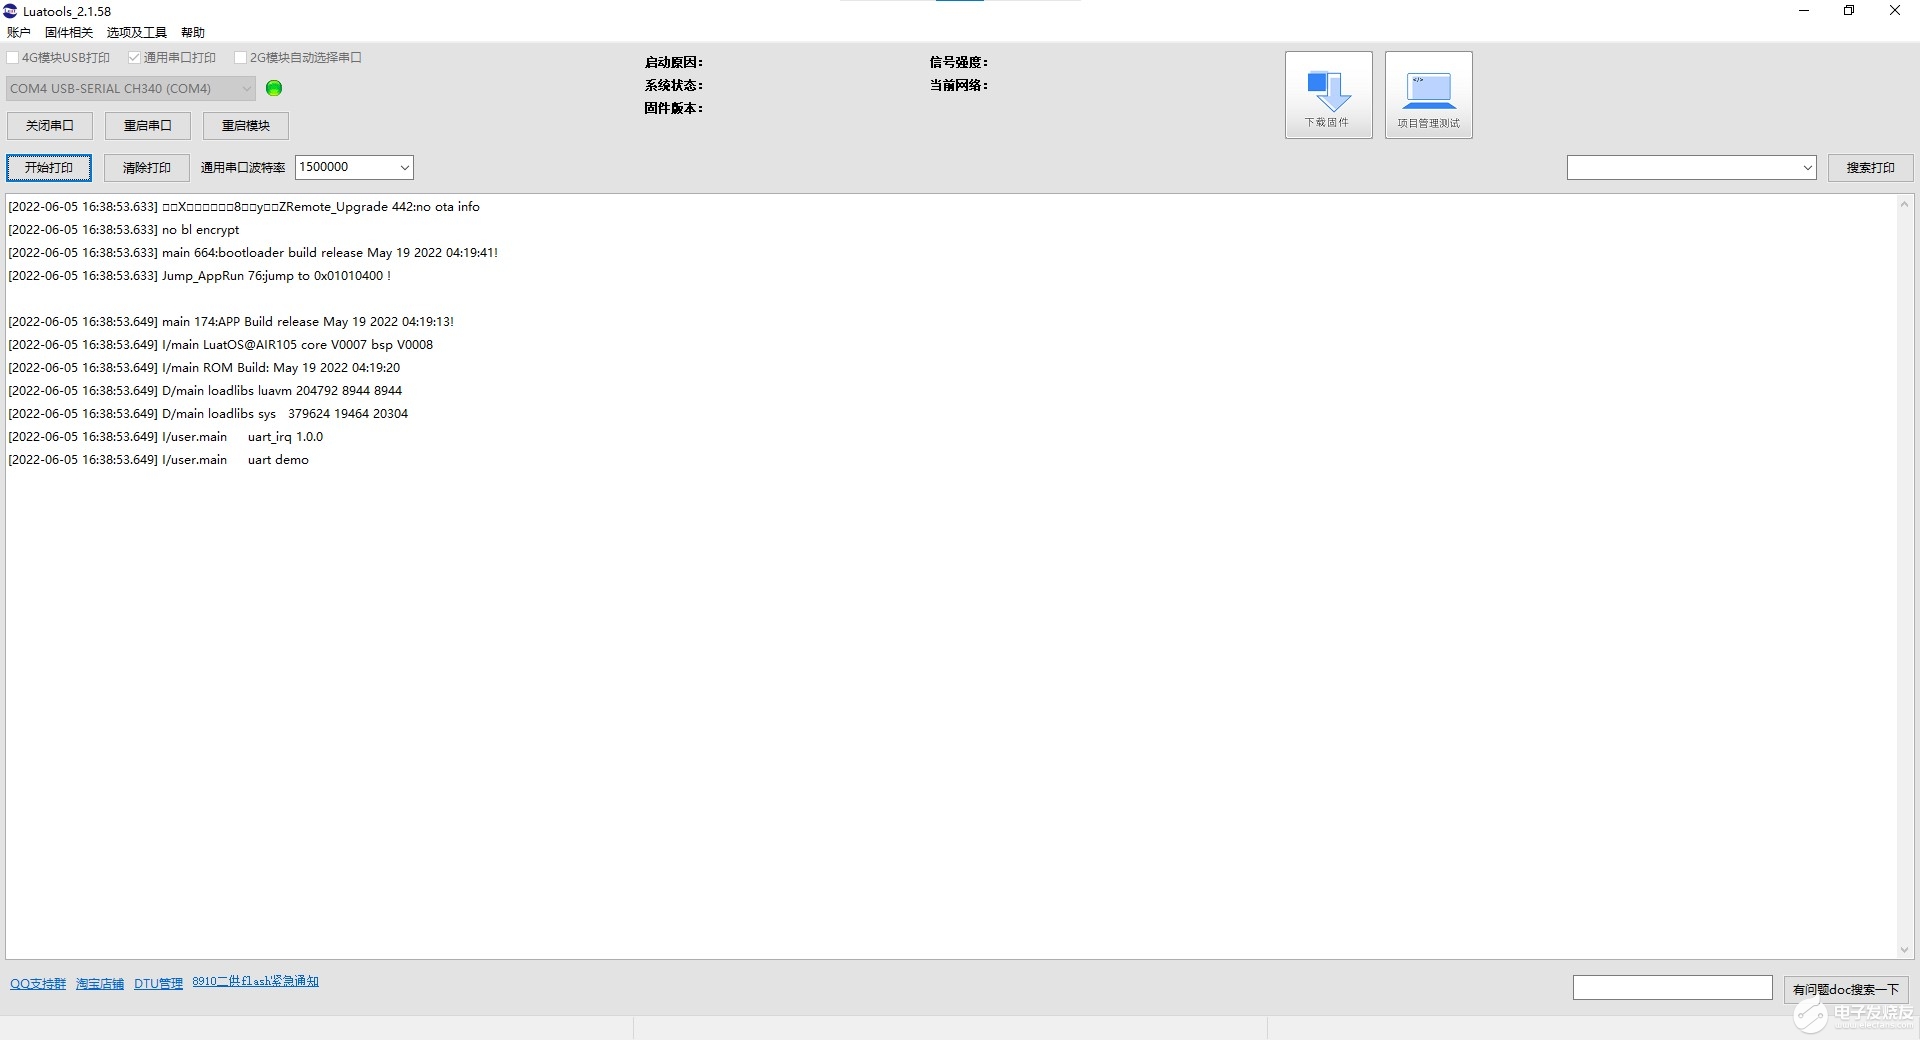Click the 启动原因 label

click(x=674, y=62)
